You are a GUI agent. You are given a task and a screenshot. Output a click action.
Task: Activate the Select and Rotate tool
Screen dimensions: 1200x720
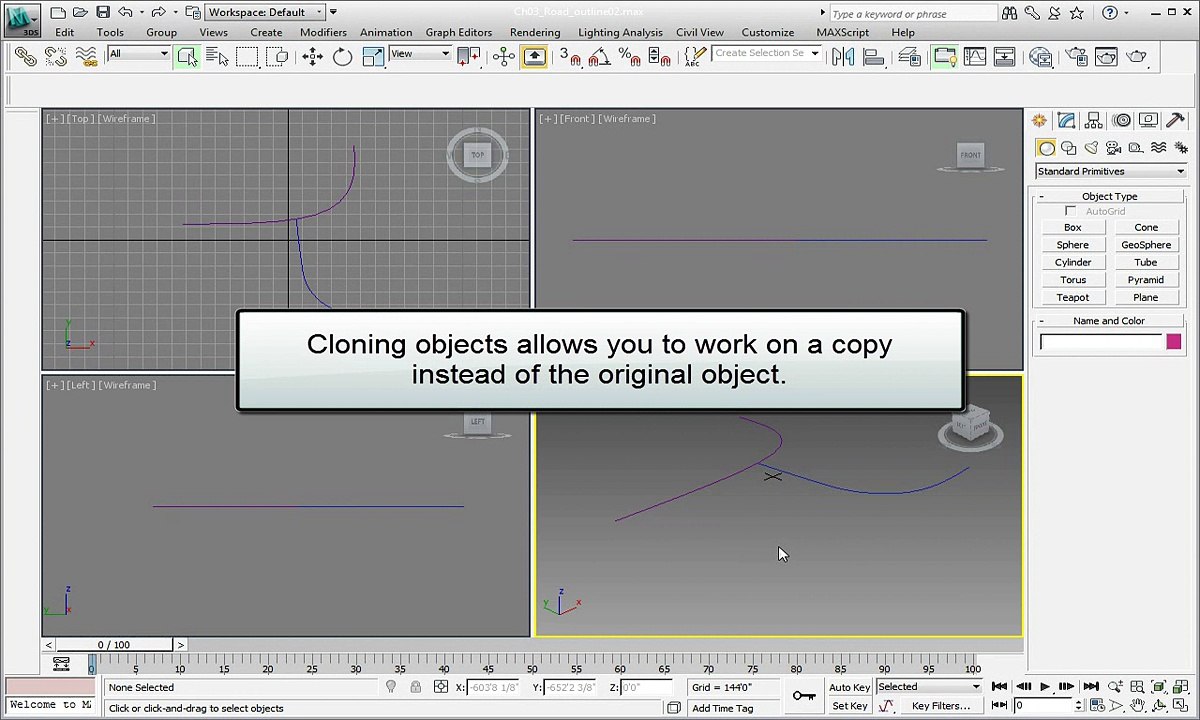(343, 57)
